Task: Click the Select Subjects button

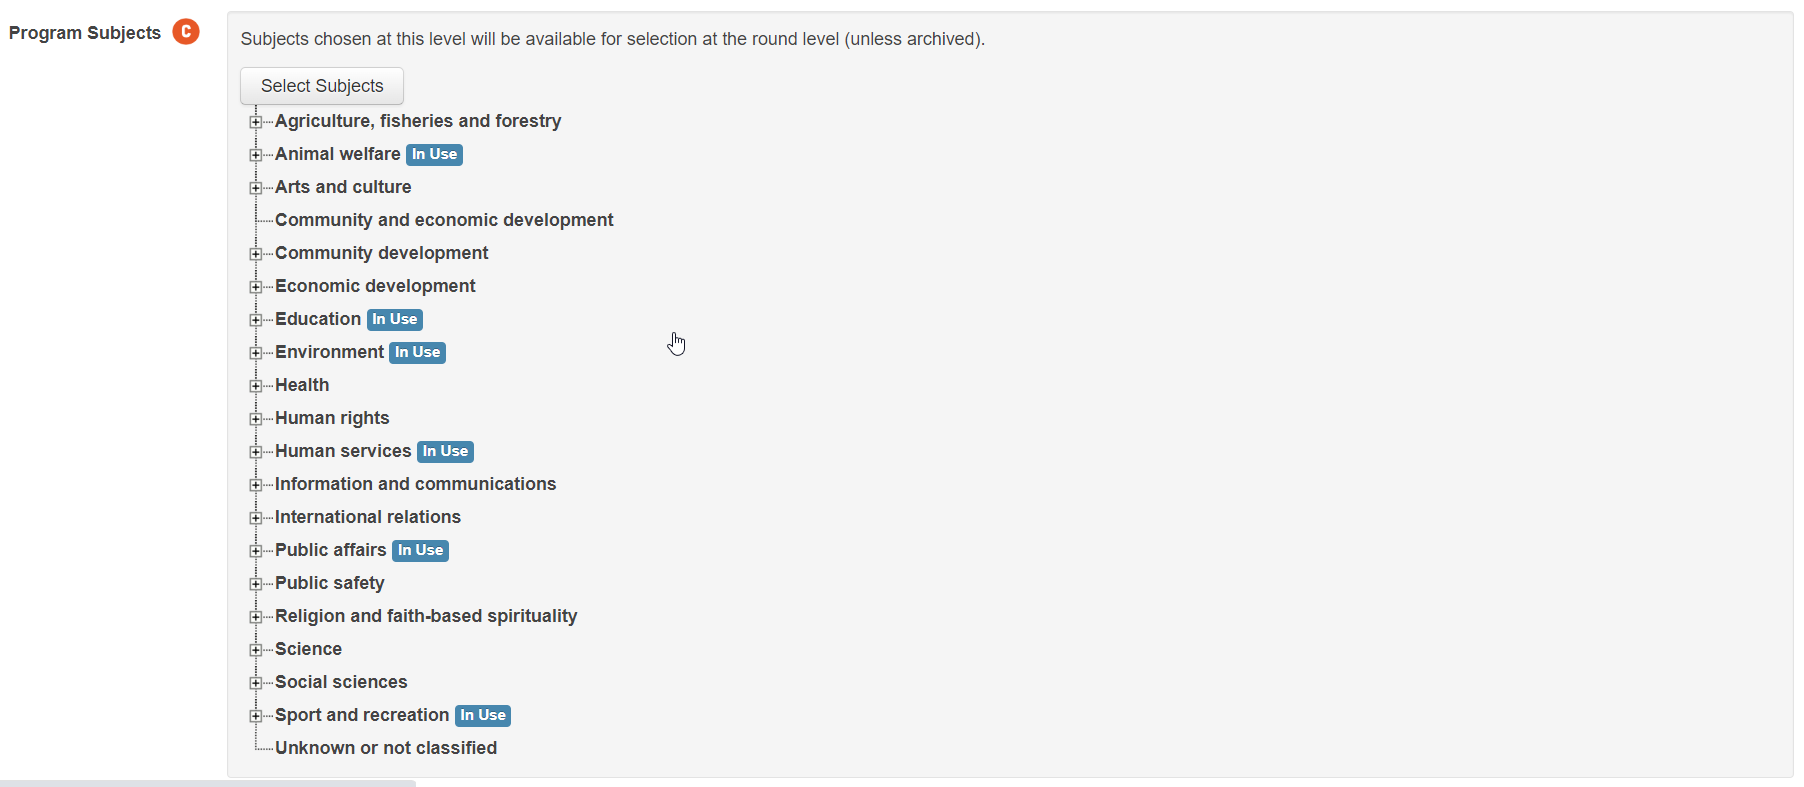Action: pyautogui.click(x=322, y=86)
